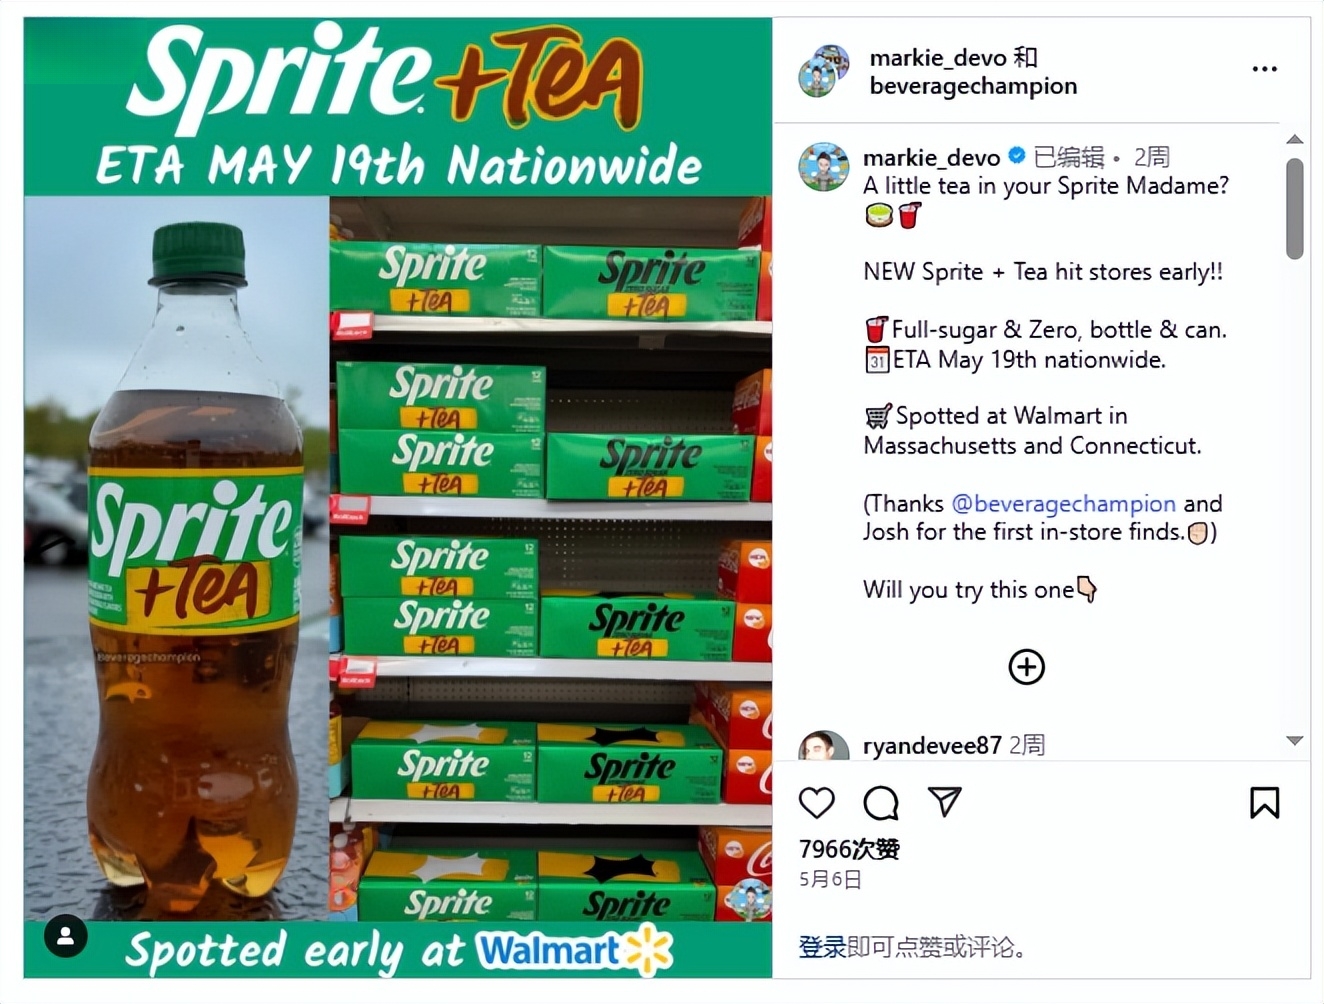Open beveragechampion profile from the header
1324x1004 pixels.
973,86
